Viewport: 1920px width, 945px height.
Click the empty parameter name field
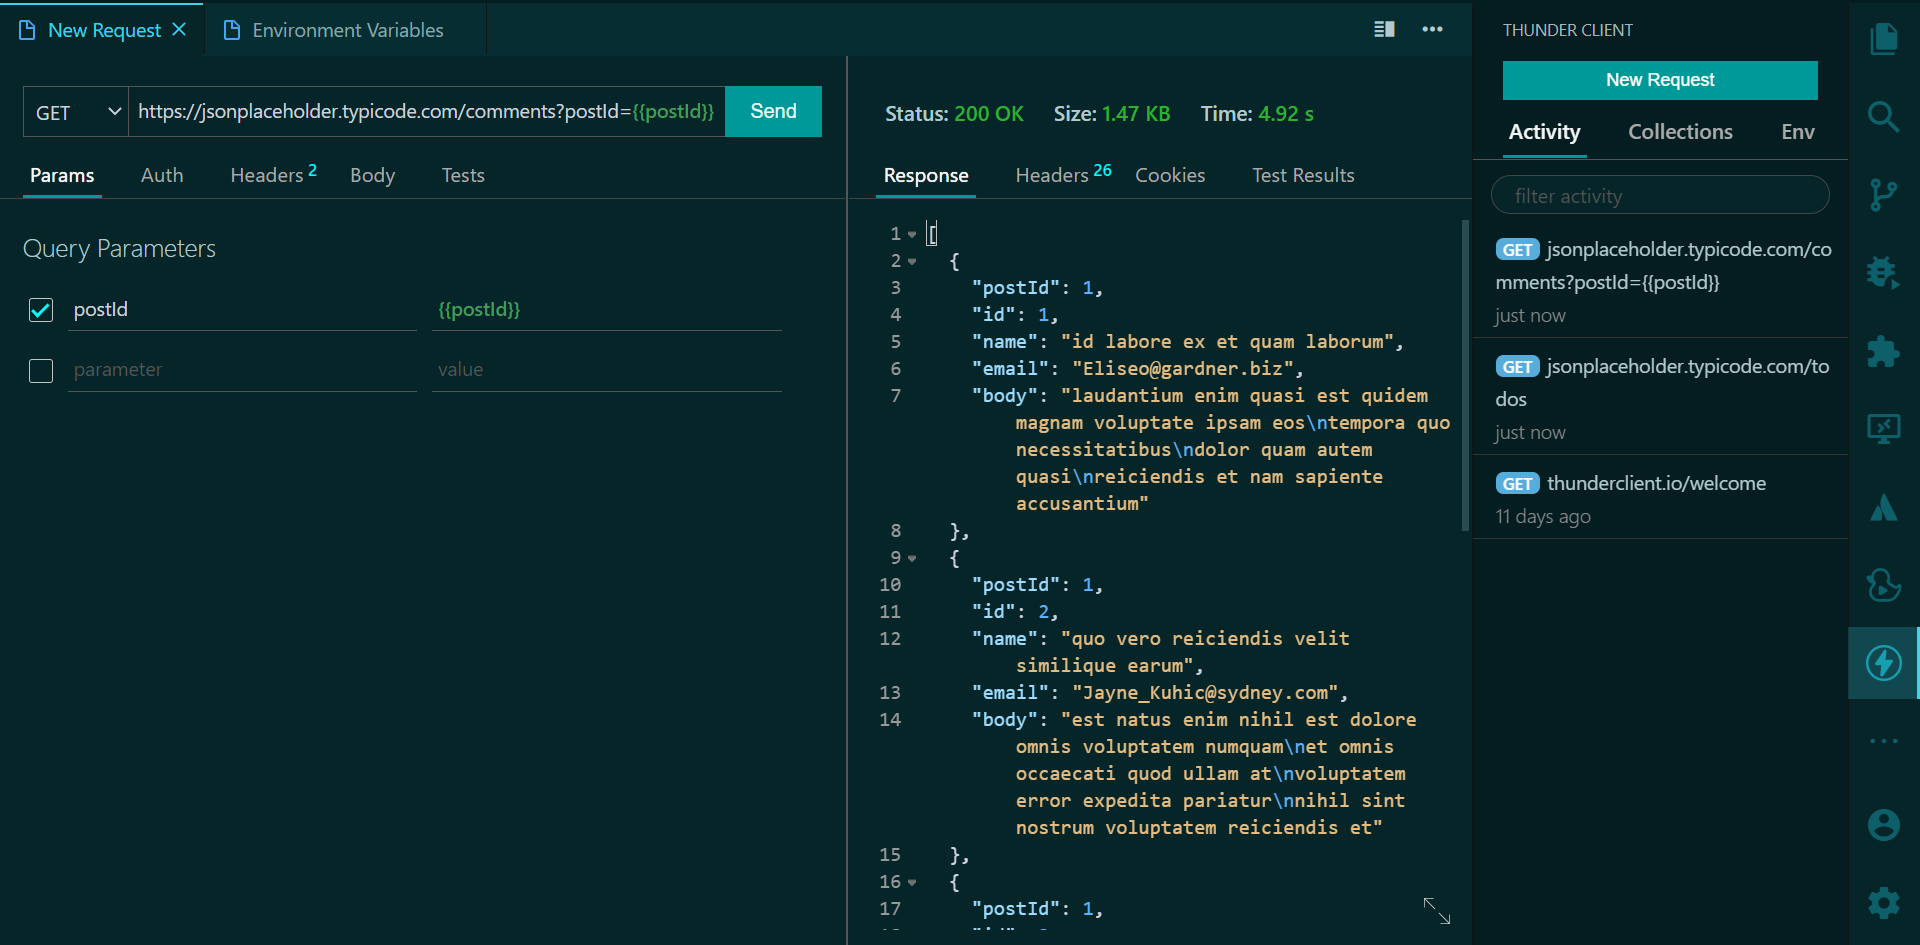click(242, 370)
